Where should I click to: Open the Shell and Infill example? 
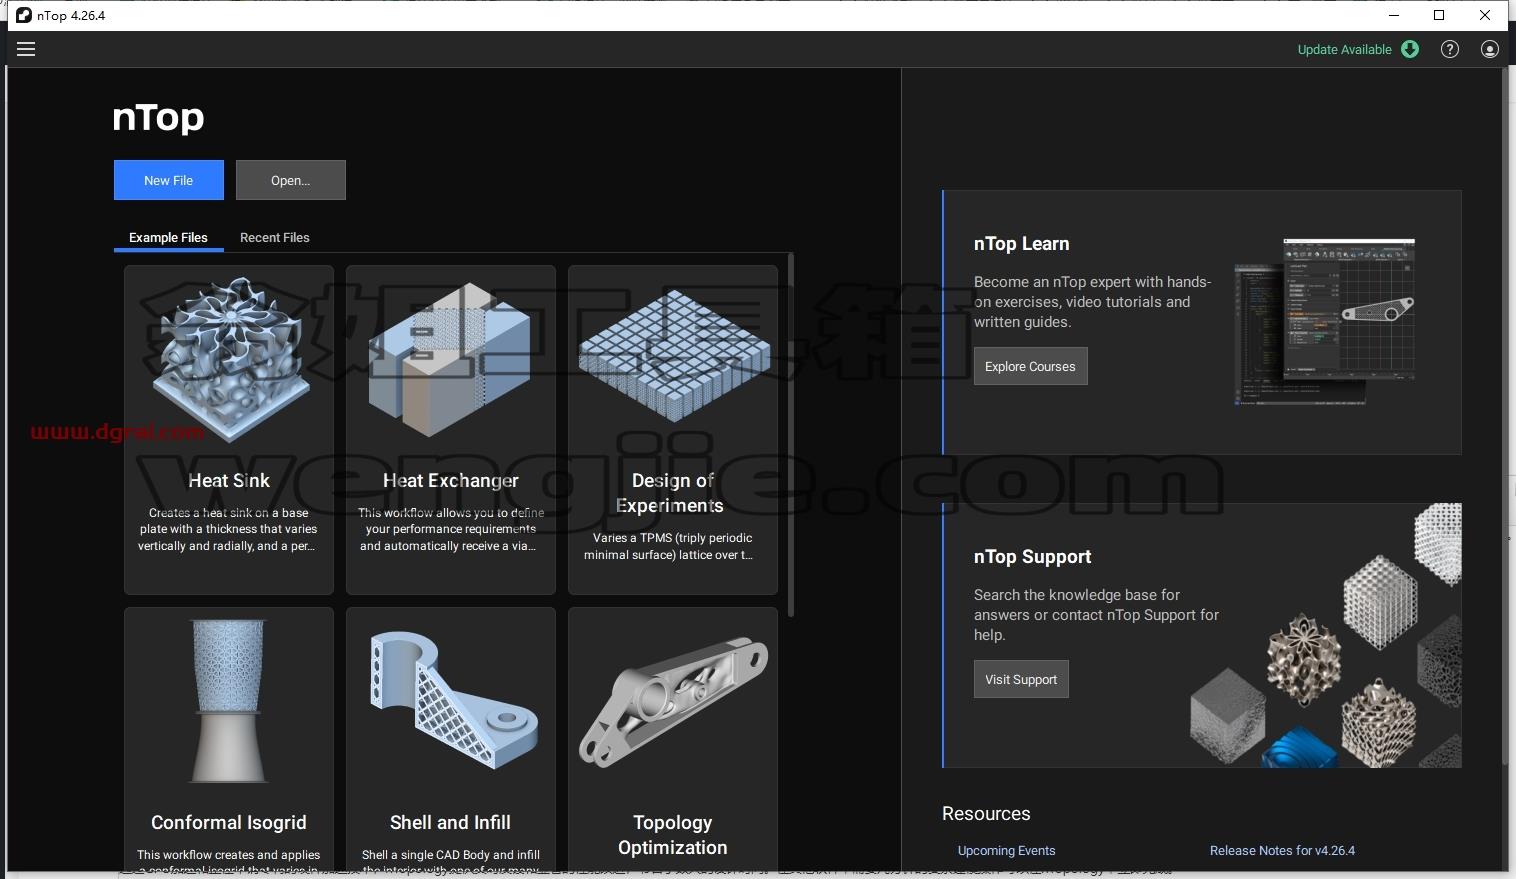451,740
